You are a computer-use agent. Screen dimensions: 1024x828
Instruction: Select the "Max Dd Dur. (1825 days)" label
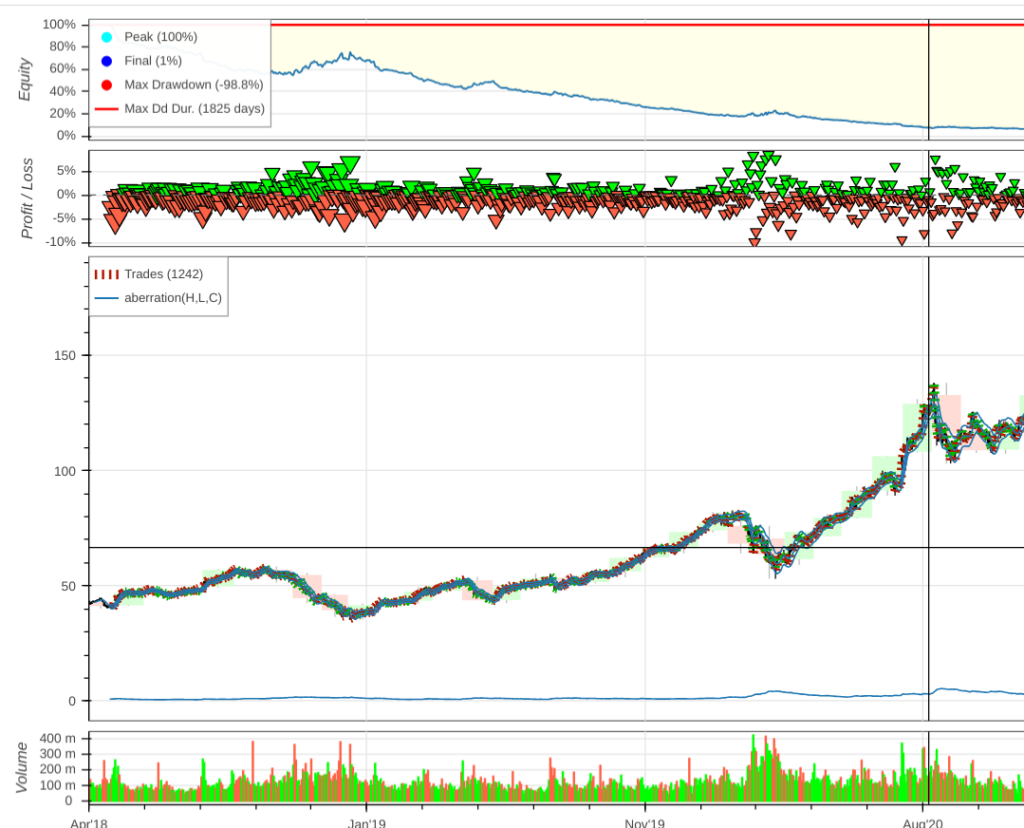194,109
